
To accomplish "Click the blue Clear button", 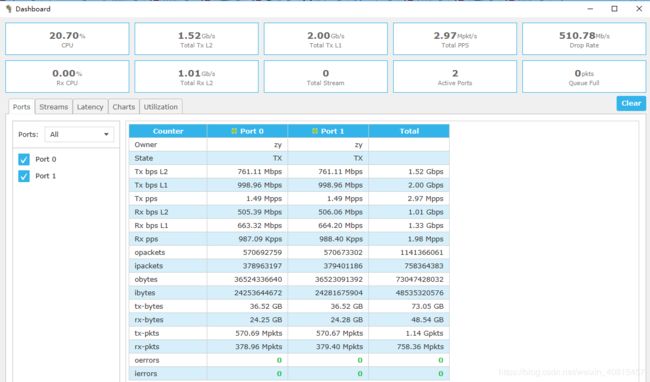I will coord(631,103).
